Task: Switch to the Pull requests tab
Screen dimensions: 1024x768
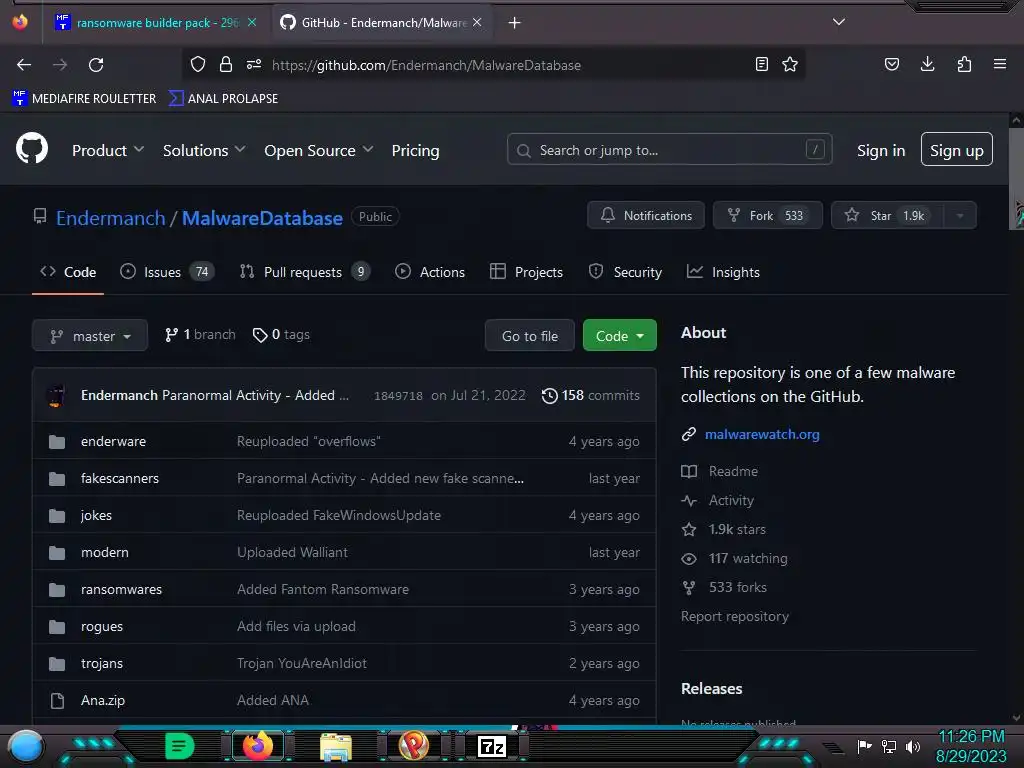Action: (305, 272)
